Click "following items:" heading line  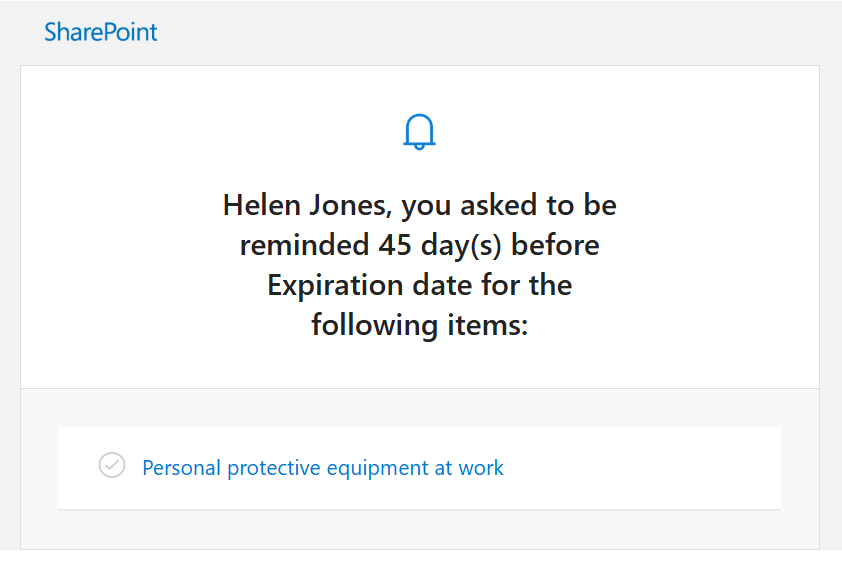click(x=419, y=326)
